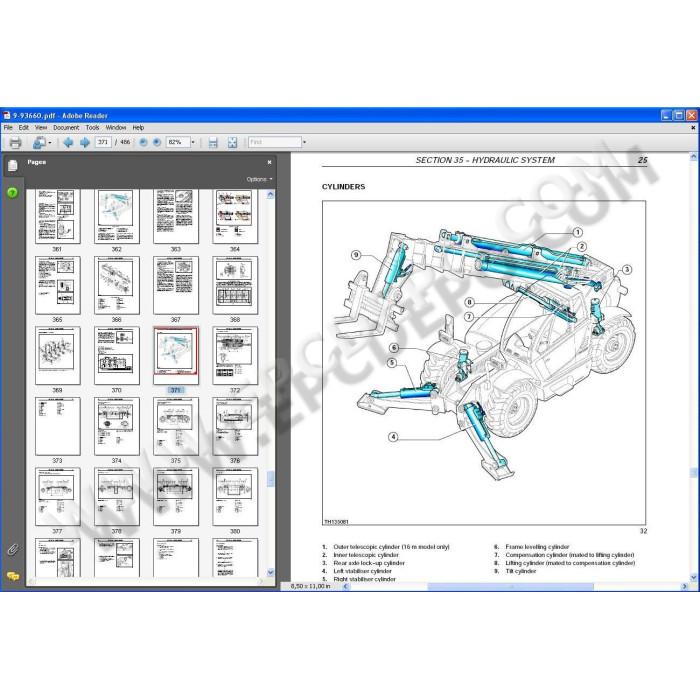Open the Comments speech bubble icon
The image size is (700, 700).
[12, 576]
